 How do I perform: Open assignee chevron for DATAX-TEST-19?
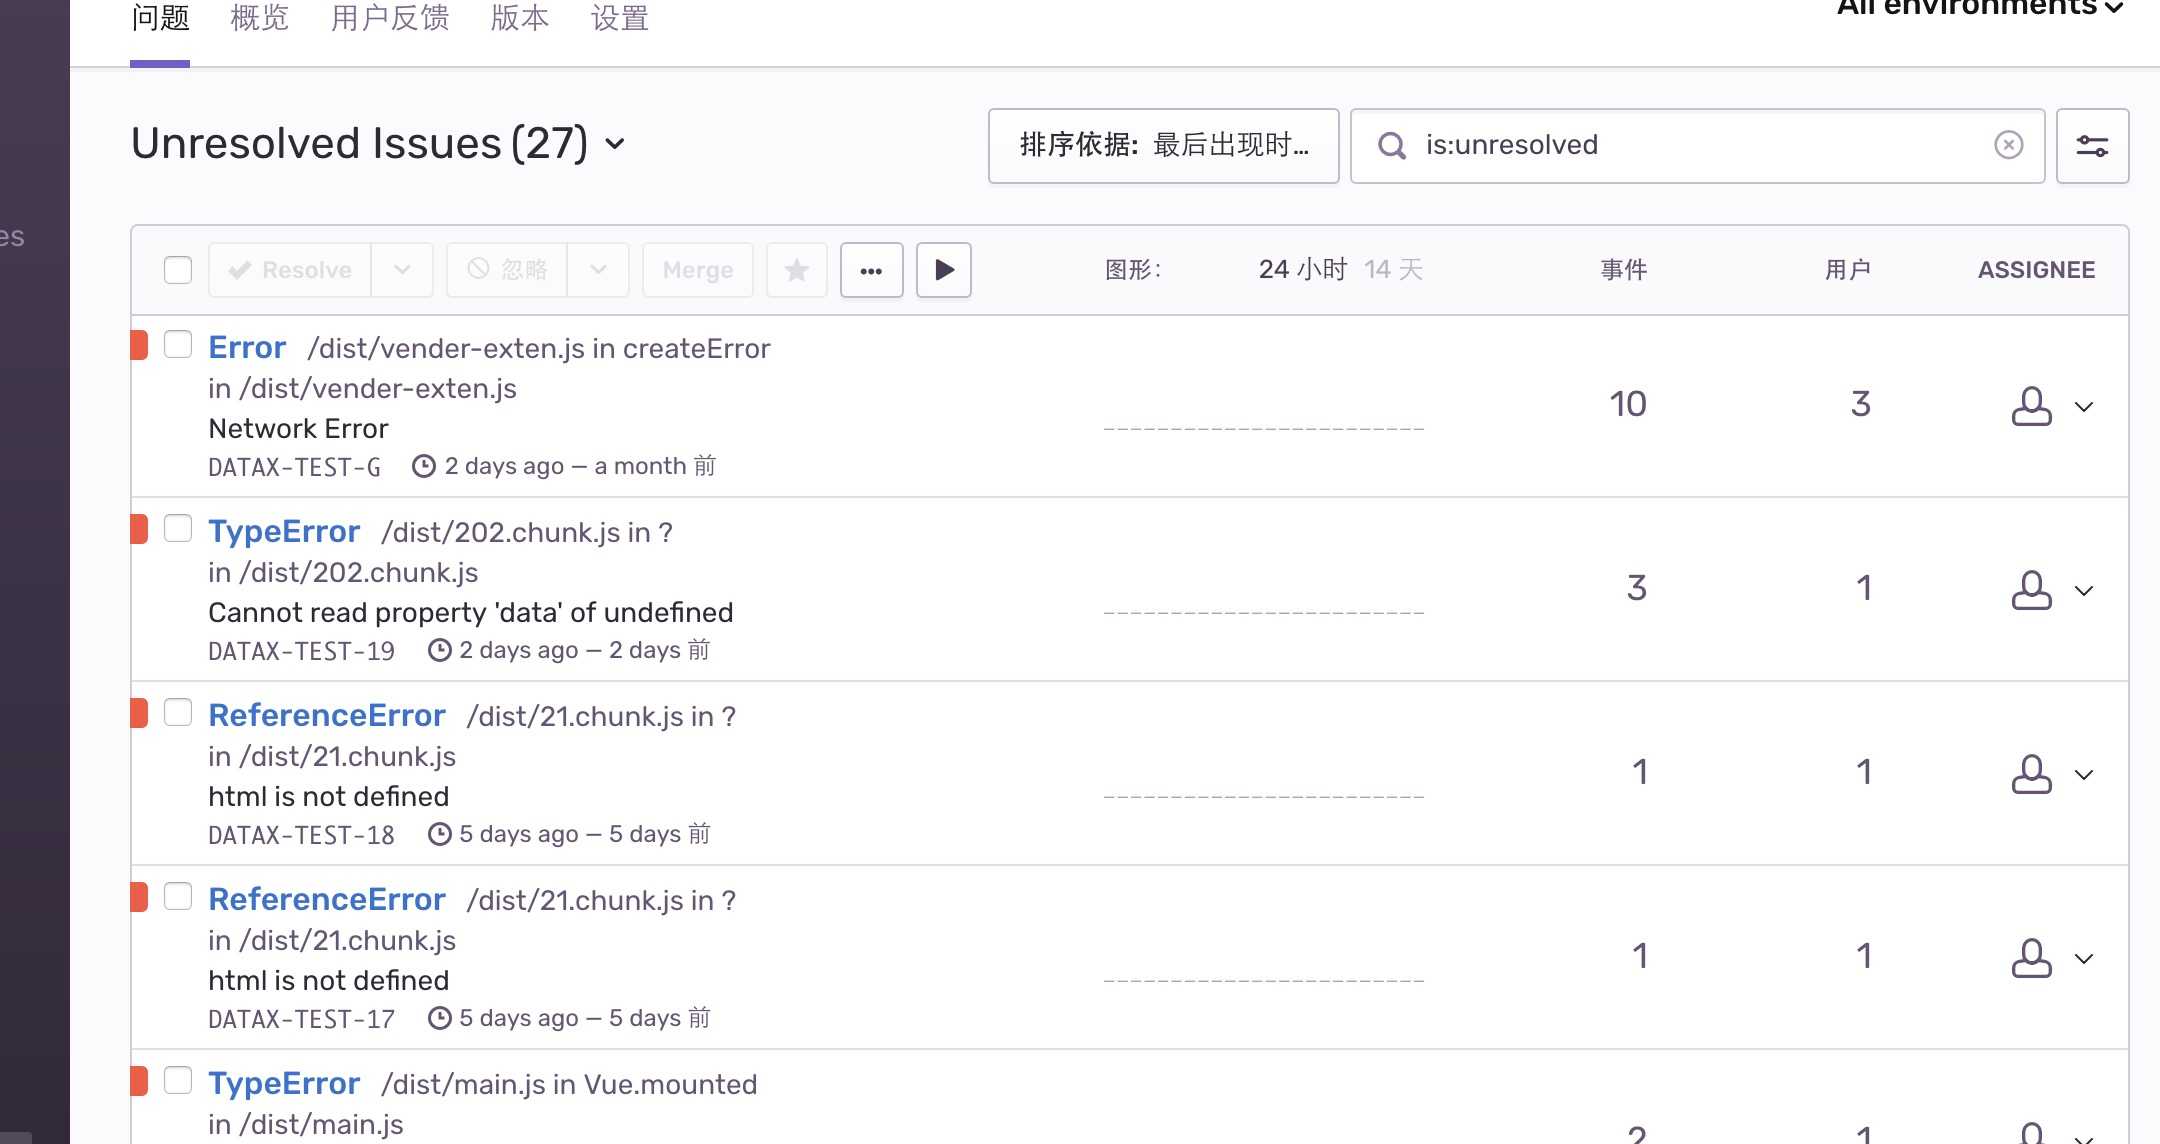pyautogui.click(x=2084, y=591)
